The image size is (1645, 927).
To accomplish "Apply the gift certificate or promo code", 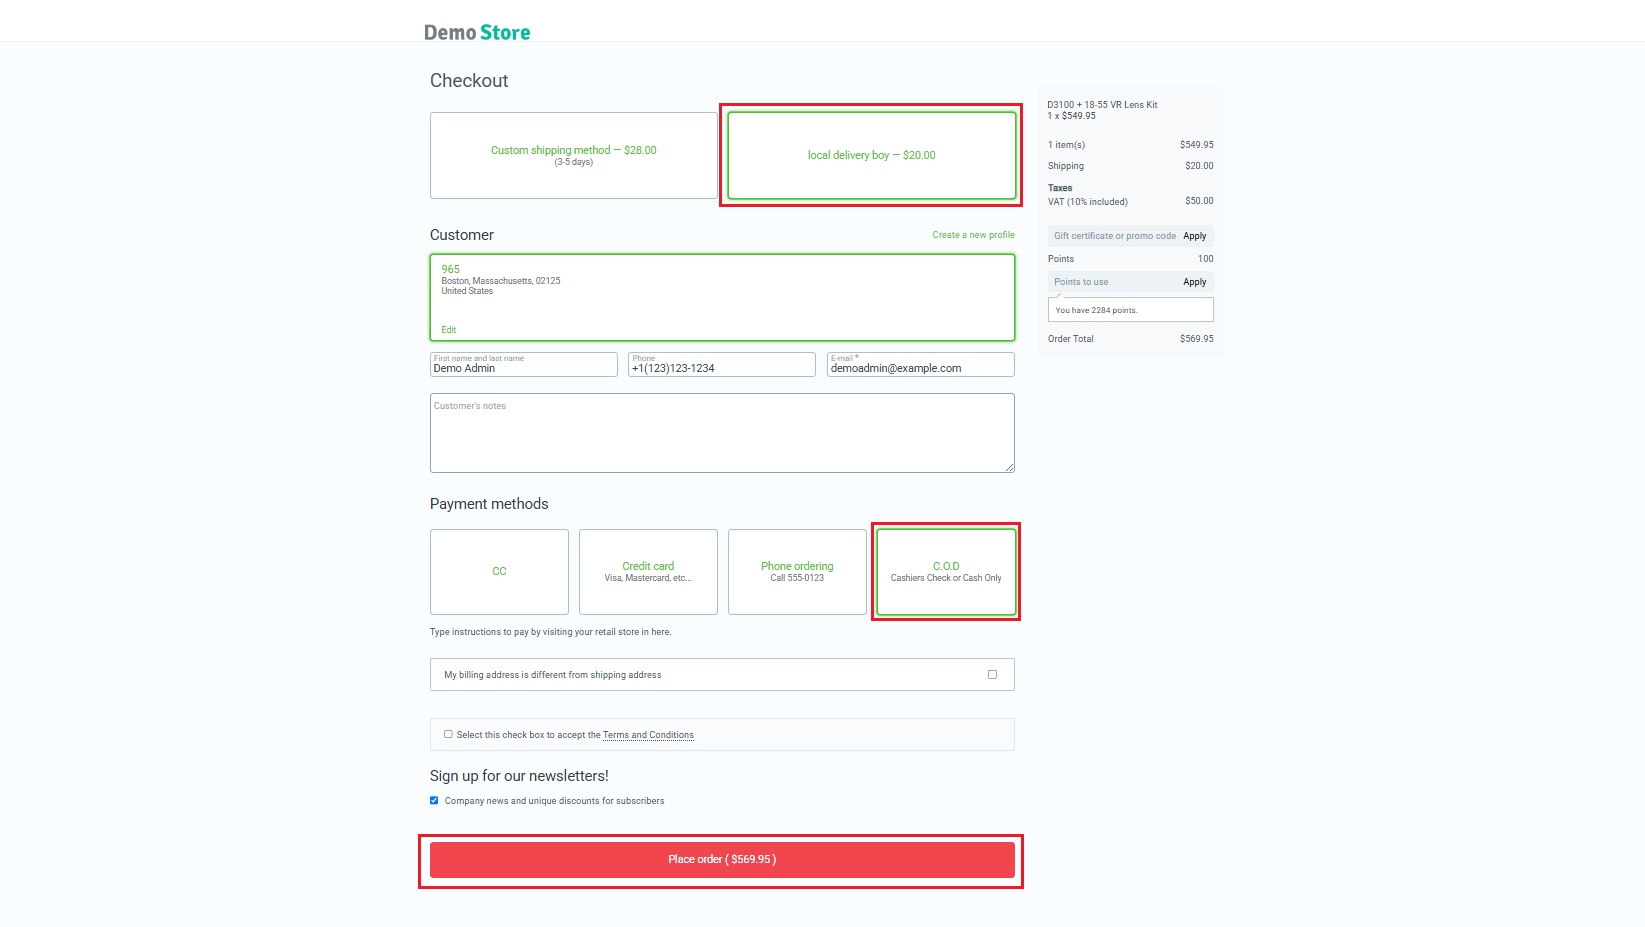I will 1194,236.
